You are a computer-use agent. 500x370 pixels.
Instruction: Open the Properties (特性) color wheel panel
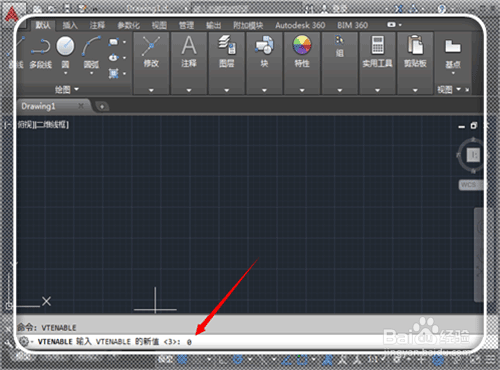point(302,63)
